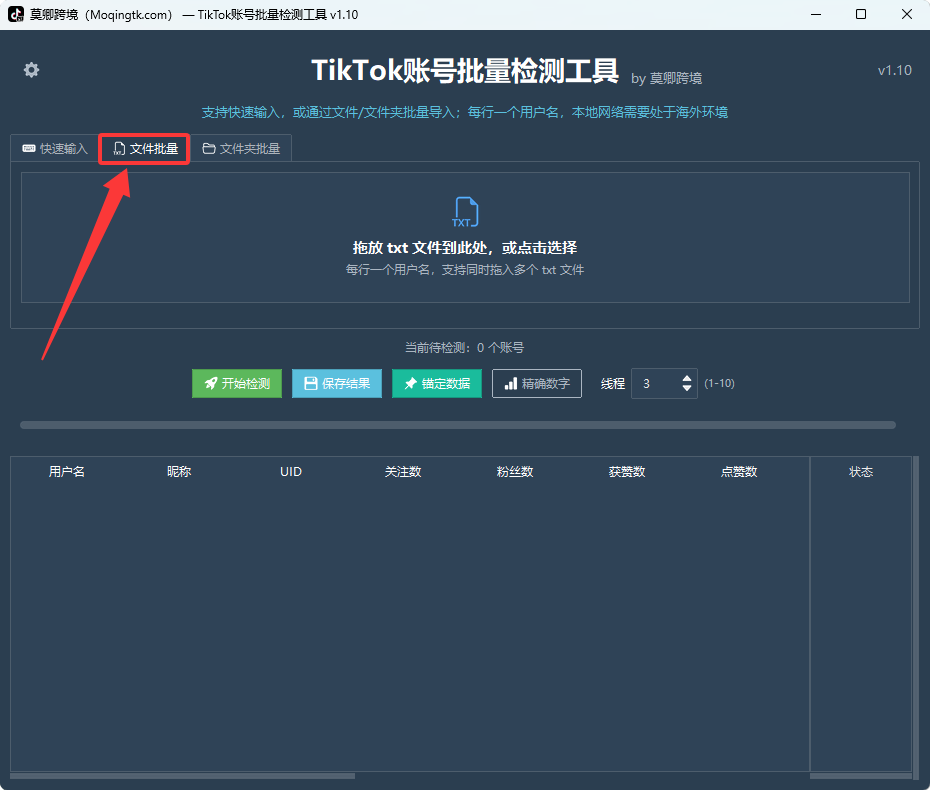This screenshot has height=790, width=930.
Task: Click the v1.10 version label
Action: (x=894, y=71)
